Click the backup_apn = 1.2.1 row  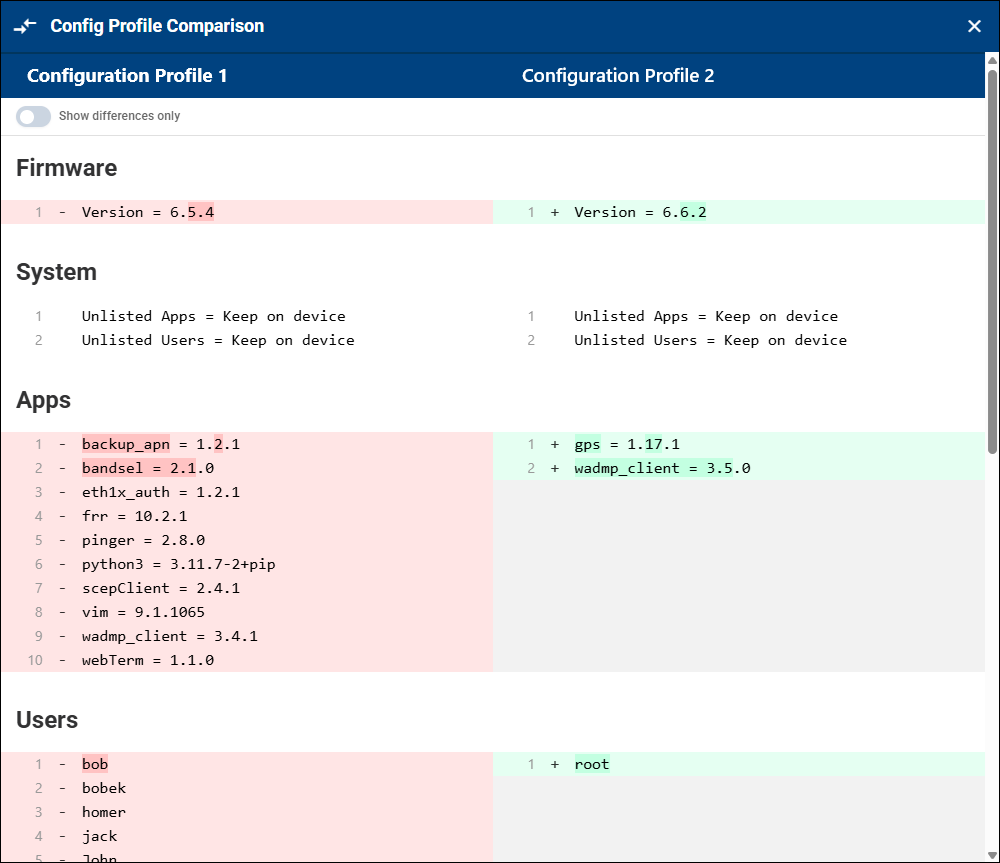tap(247, 444)
